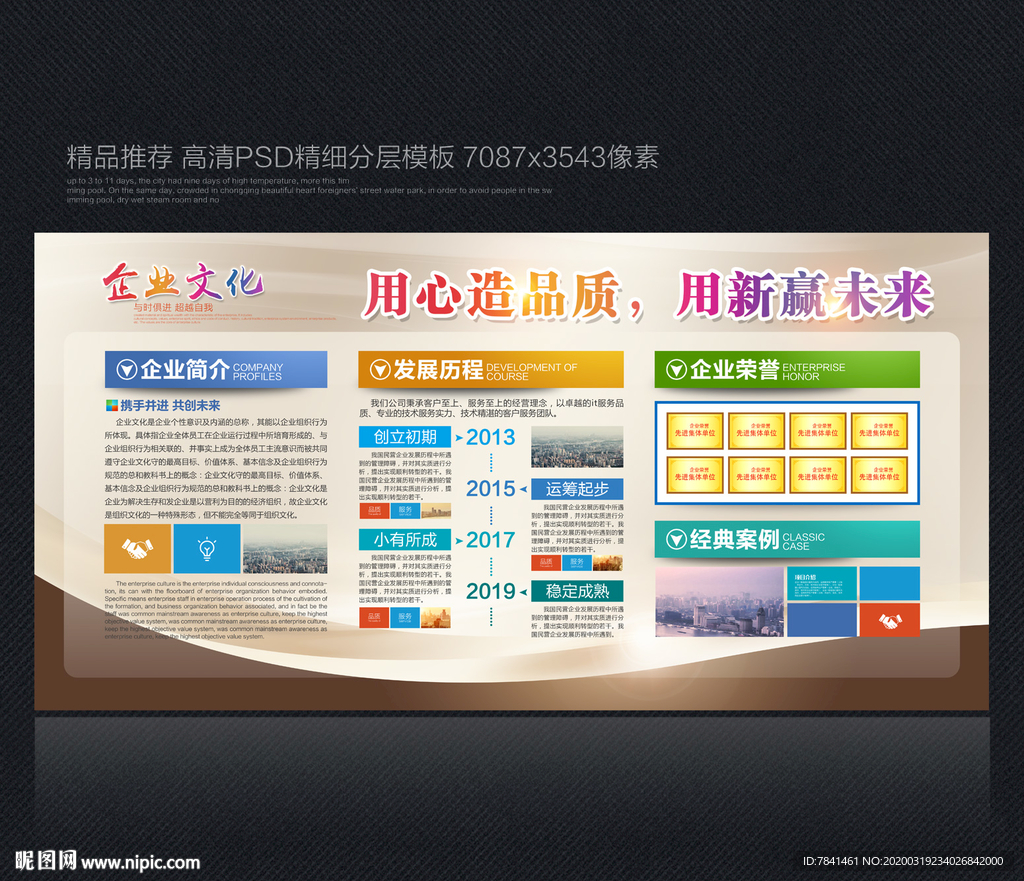Click the 2019 timeline year
The width and height of the screenshot is (1024, 881).
tap(490, 591)
